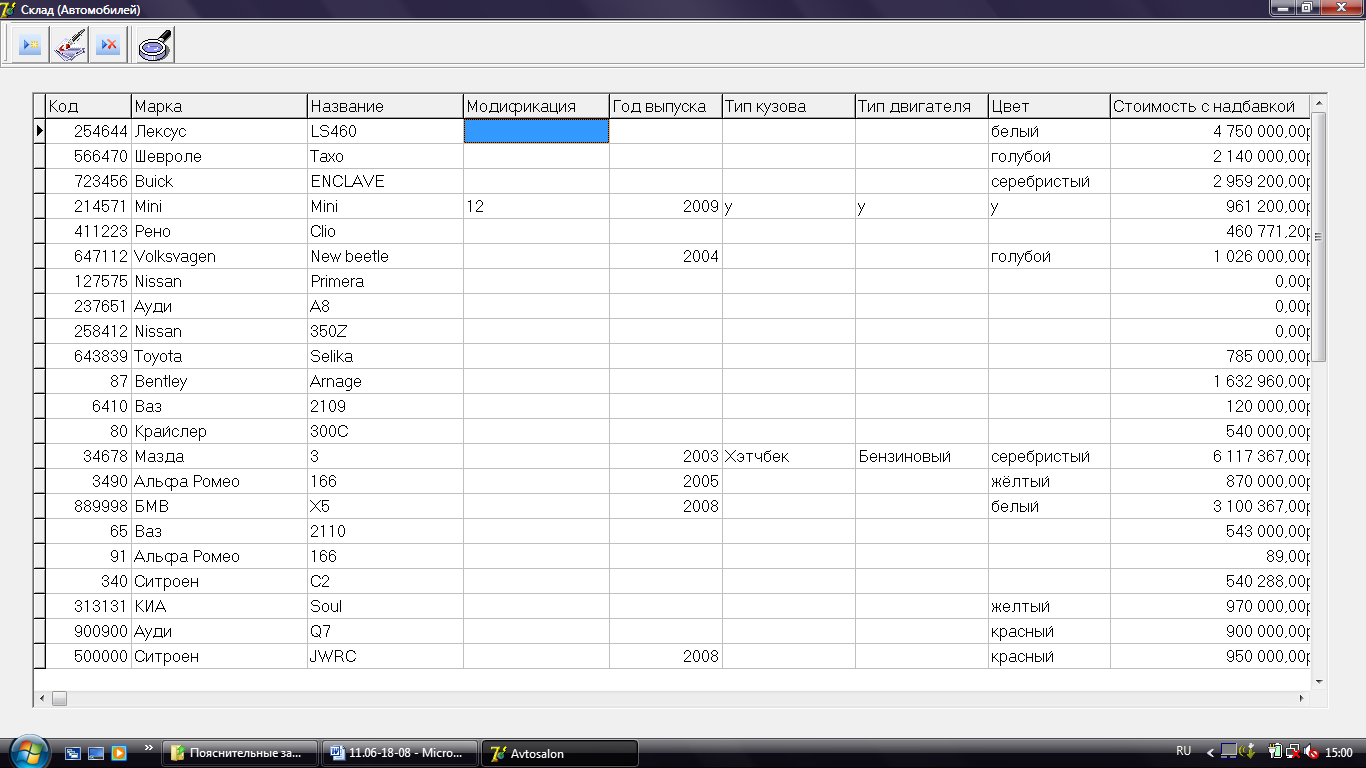Click the A8 cell
1366x768 pixels.
click(385, 306)
